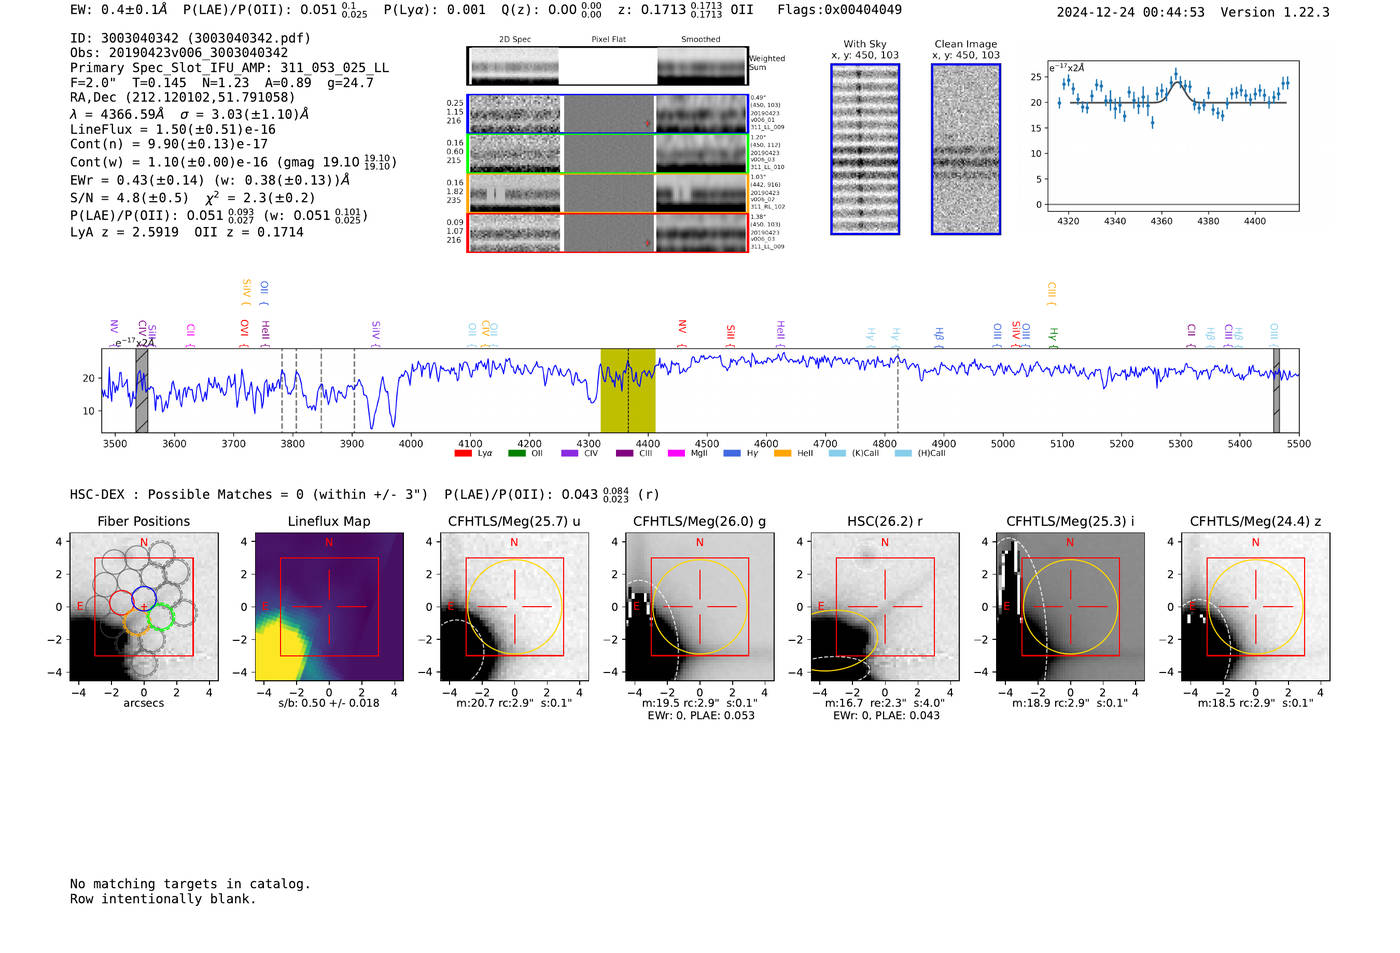Click the green OII legend swatch

click(516, 453)
